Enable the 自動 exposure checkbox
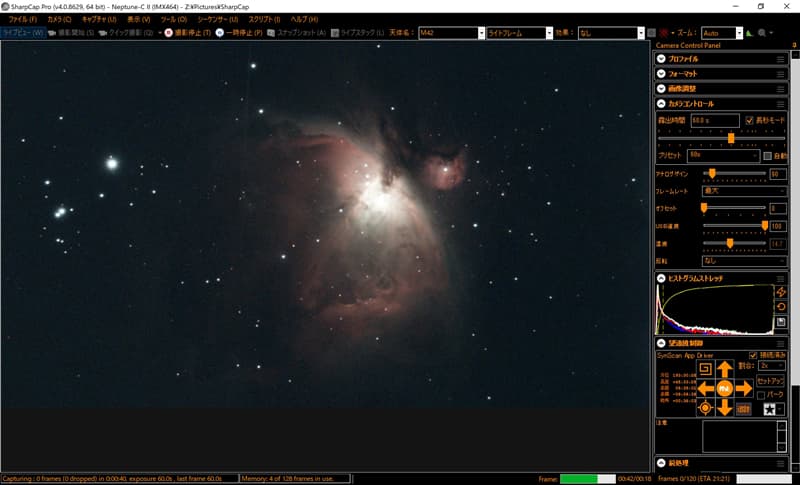The width and height of the screenshot is (800, 485). coord(767,156)
